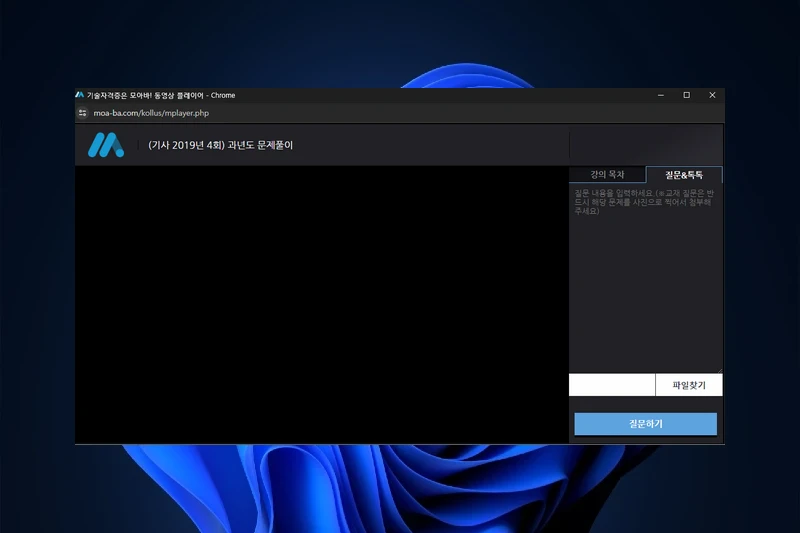Minimize the Chrome player window

661,95
